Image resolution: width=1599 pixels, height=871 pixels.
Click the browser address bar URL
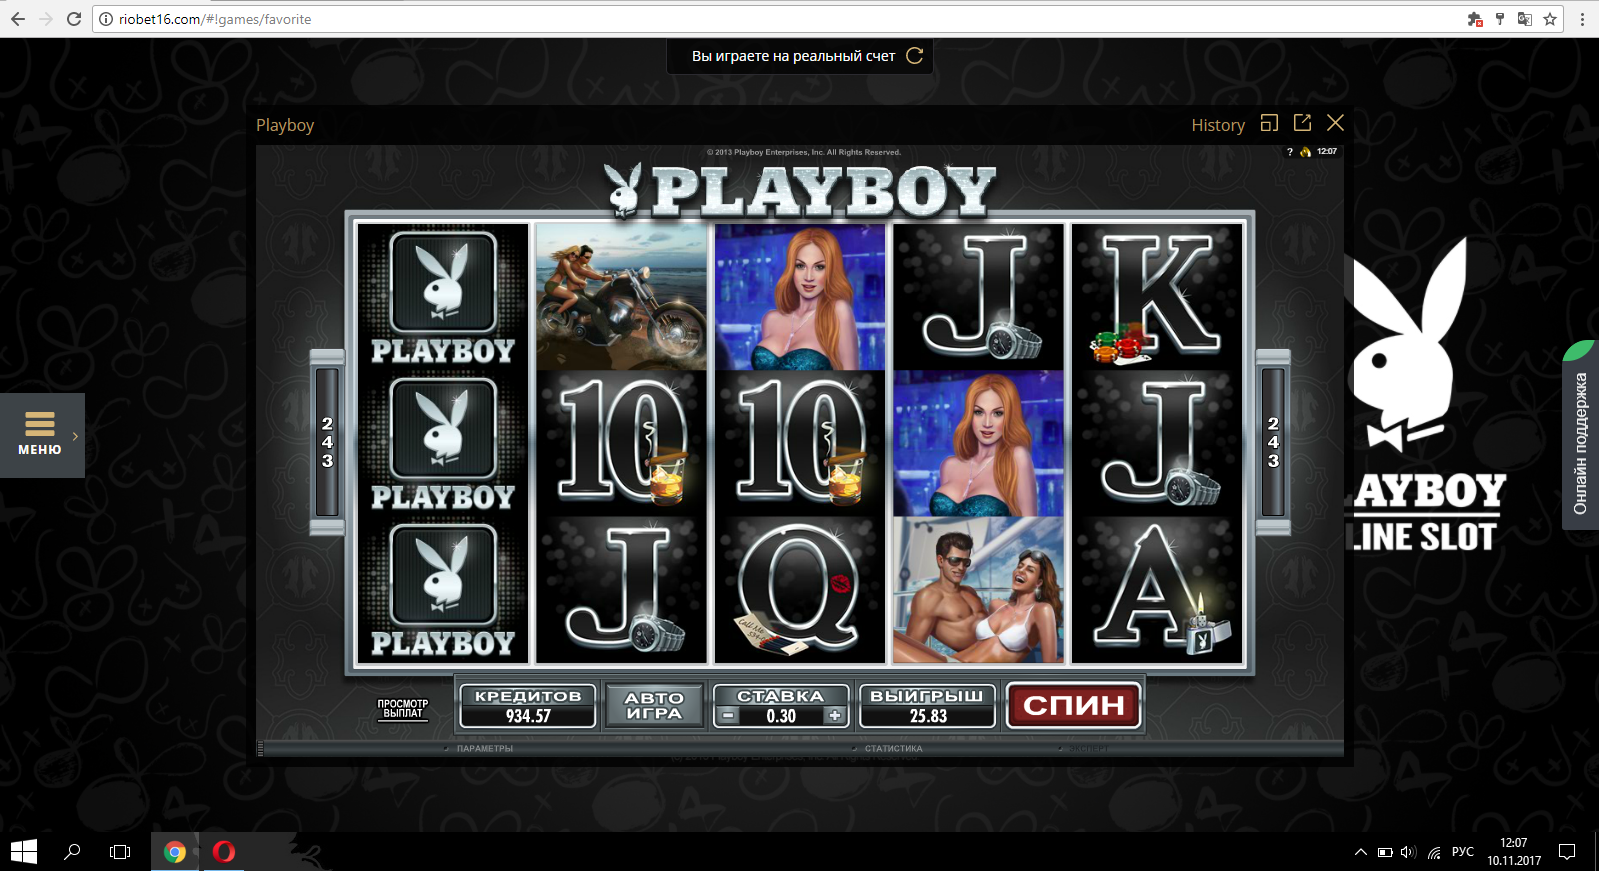pyautogui.click(x=215, y=19)
